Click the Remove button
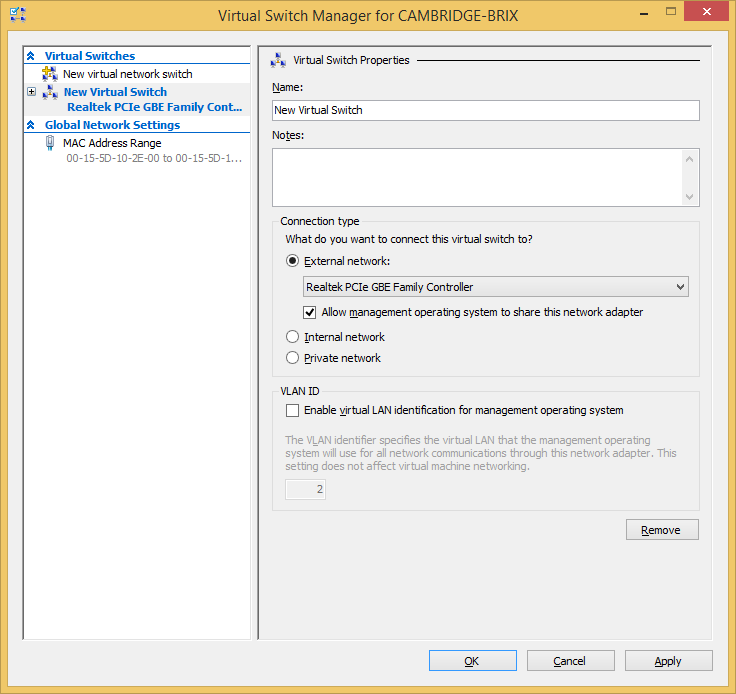 662,530
